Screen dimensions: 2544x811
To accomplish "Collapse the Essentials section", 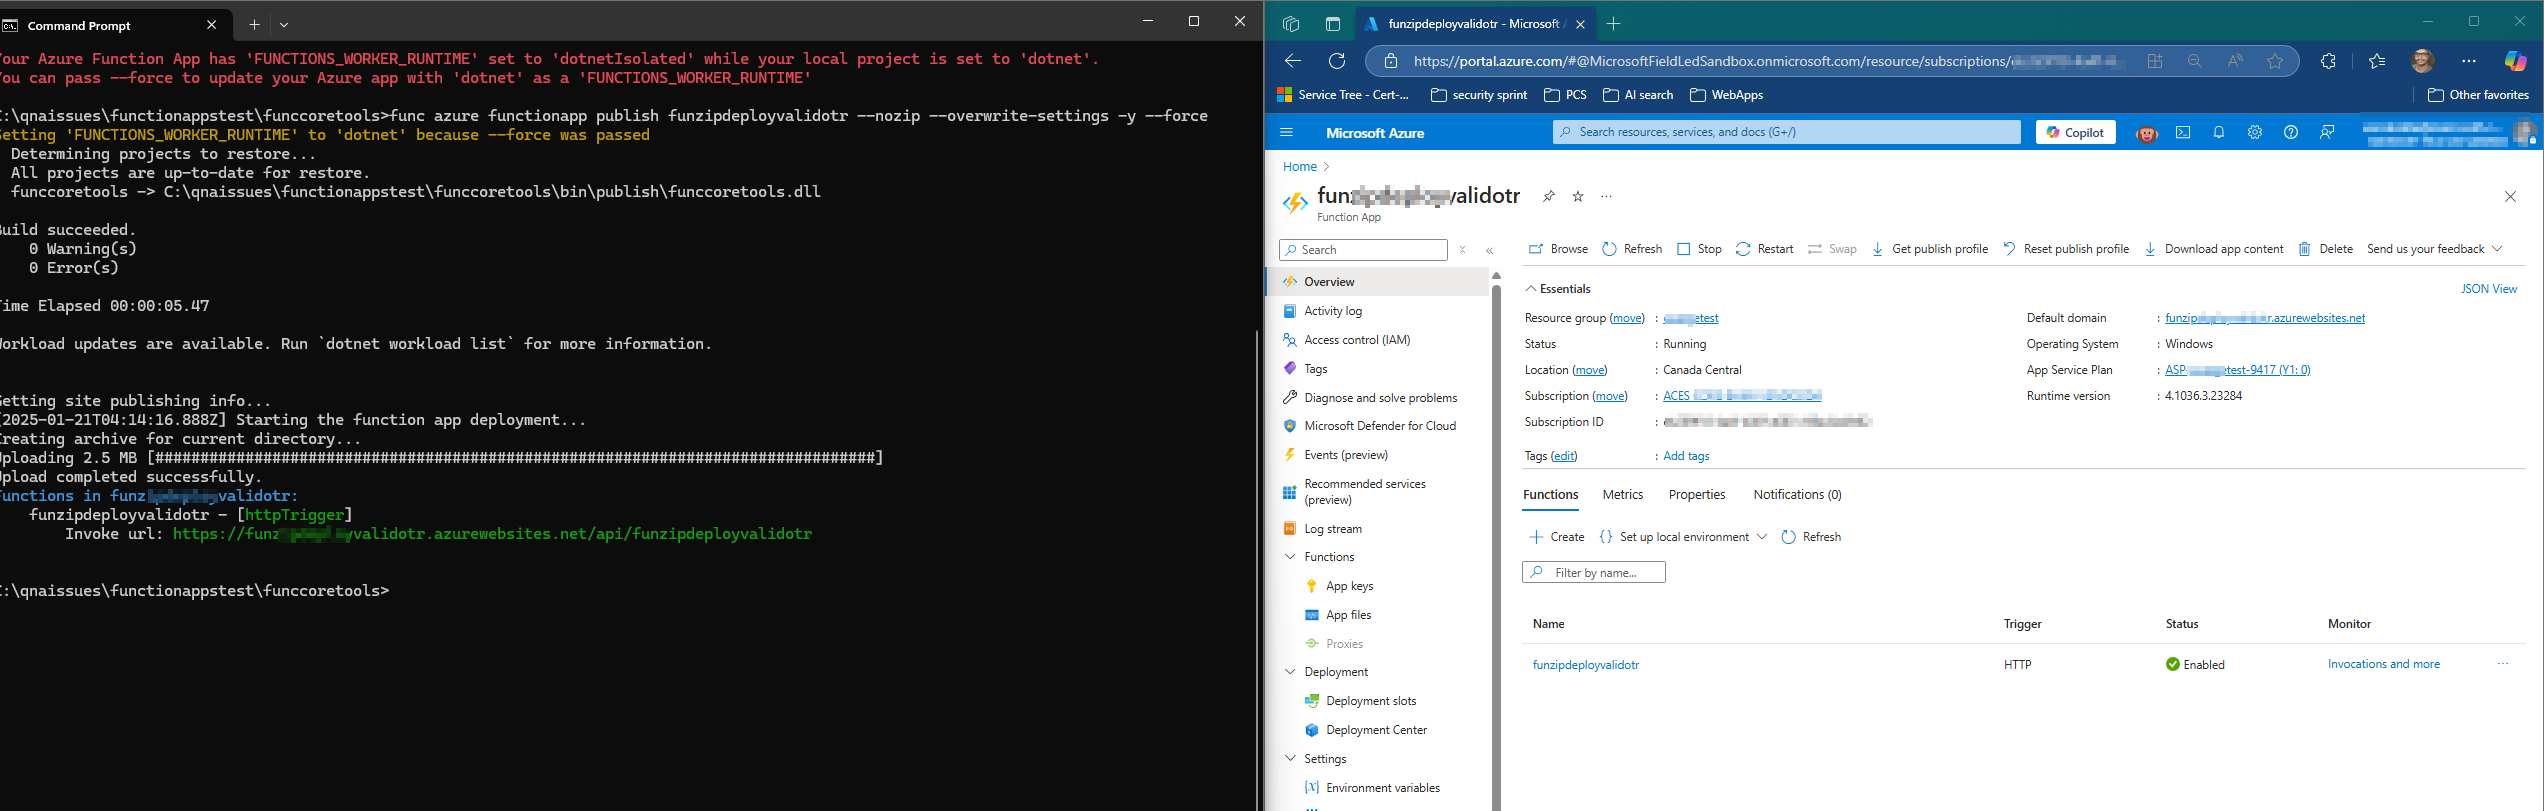I will tap(1557, 289).
